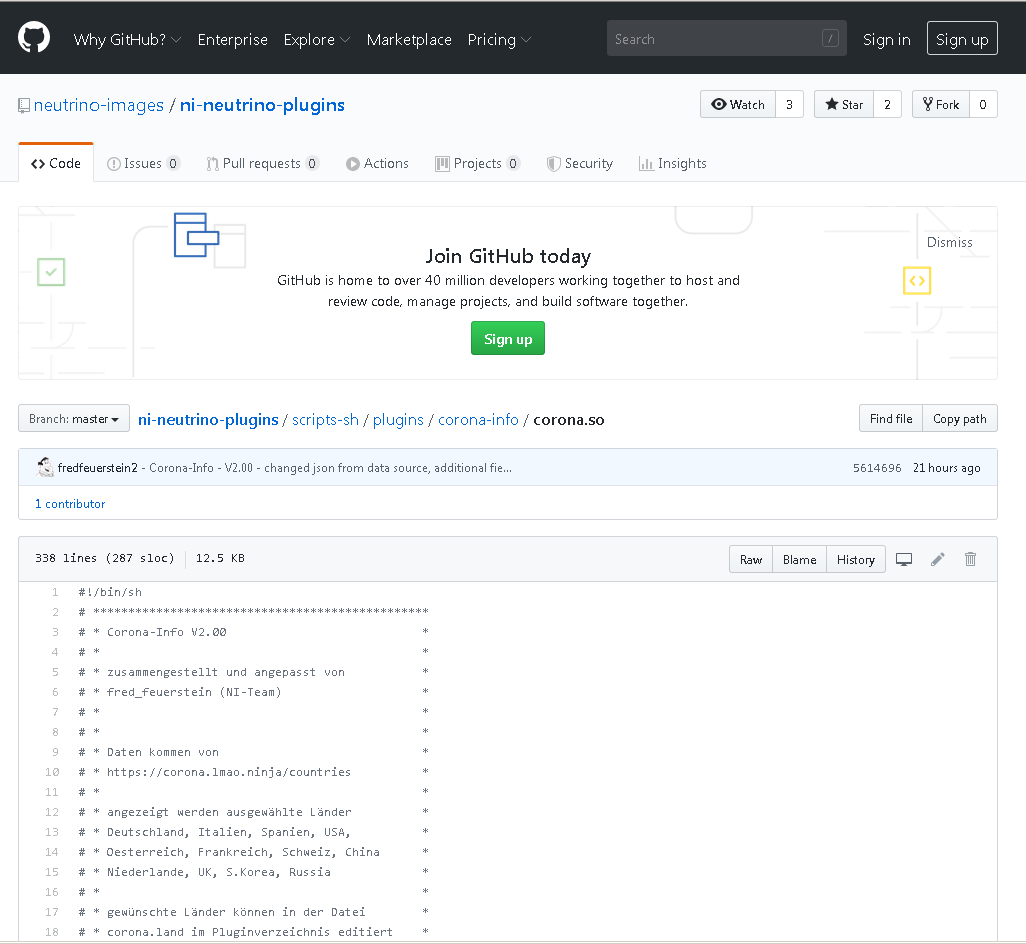Click the GitHub search field
The height and width of the screenshot is (944, 1026).
click(x=715, y=39)
